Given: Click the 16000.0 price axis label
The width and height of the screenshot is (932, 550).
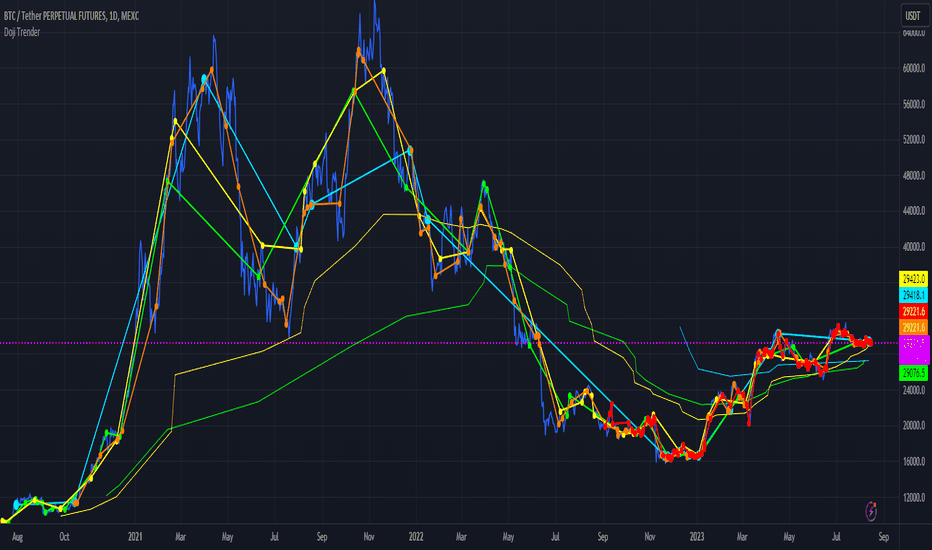Looking at the screenshot, I should (x=914, y=461).
